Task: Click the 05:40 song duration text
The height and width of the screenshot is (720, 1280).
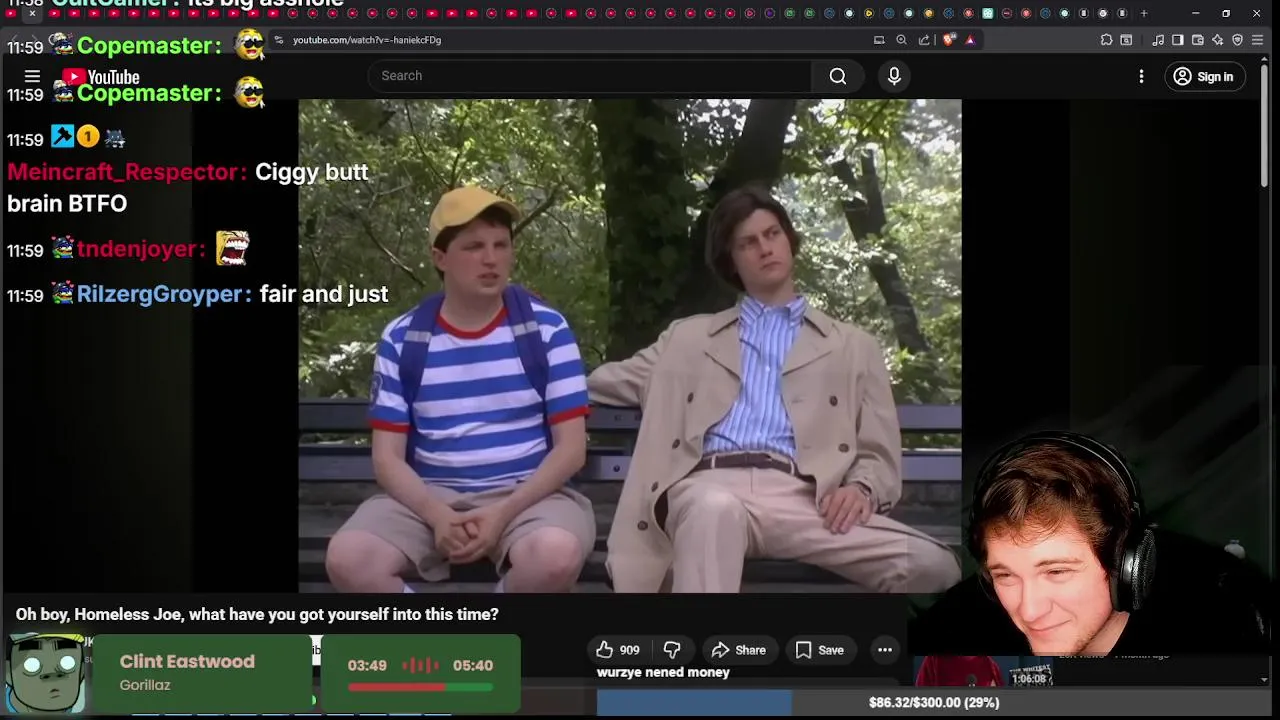Action: click(x=472, y=665)
